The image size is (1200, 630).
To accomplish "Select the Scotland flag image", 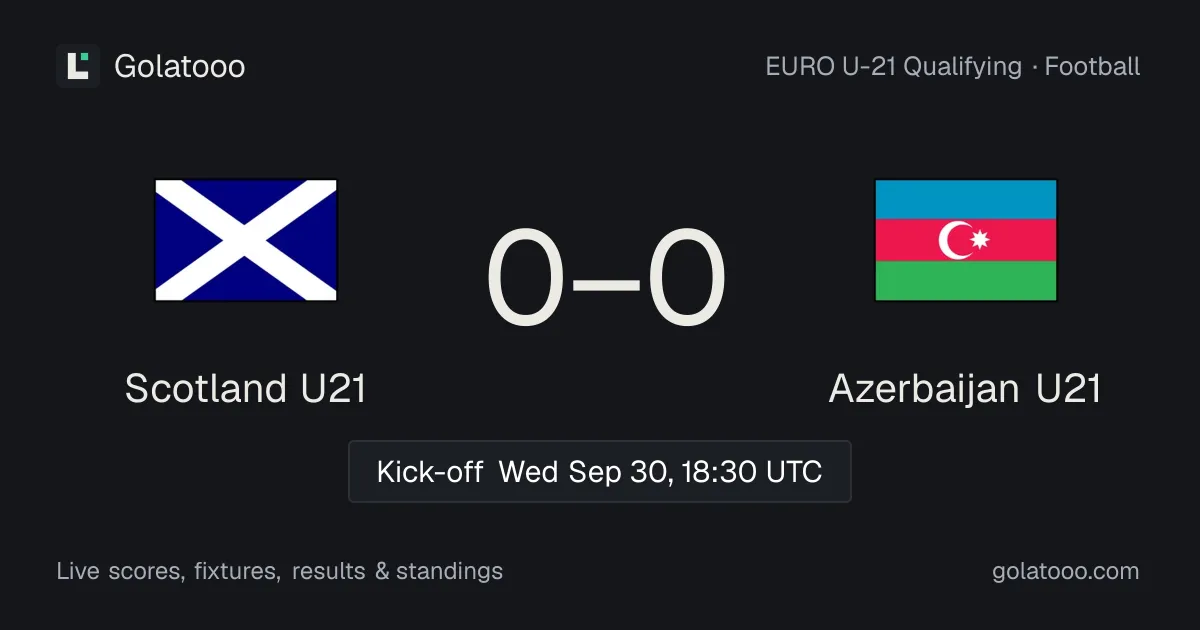I will pyautogui.click(x=246, y=240).
